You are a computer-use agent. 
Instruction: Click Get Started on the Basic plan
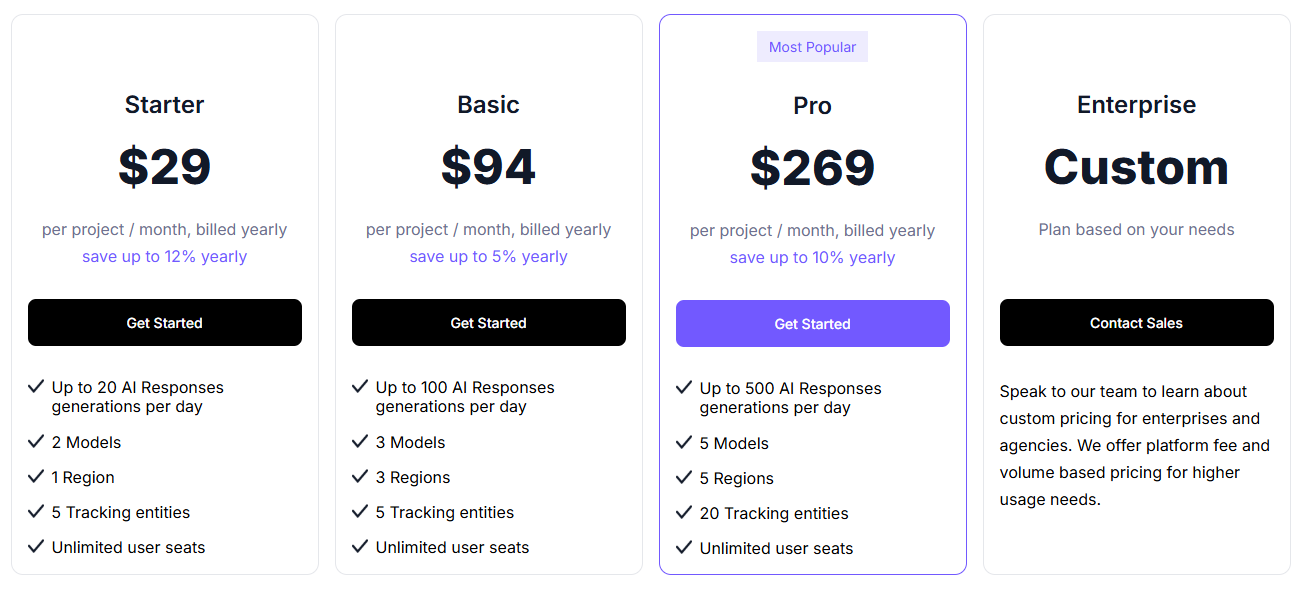tap(488, 322)
